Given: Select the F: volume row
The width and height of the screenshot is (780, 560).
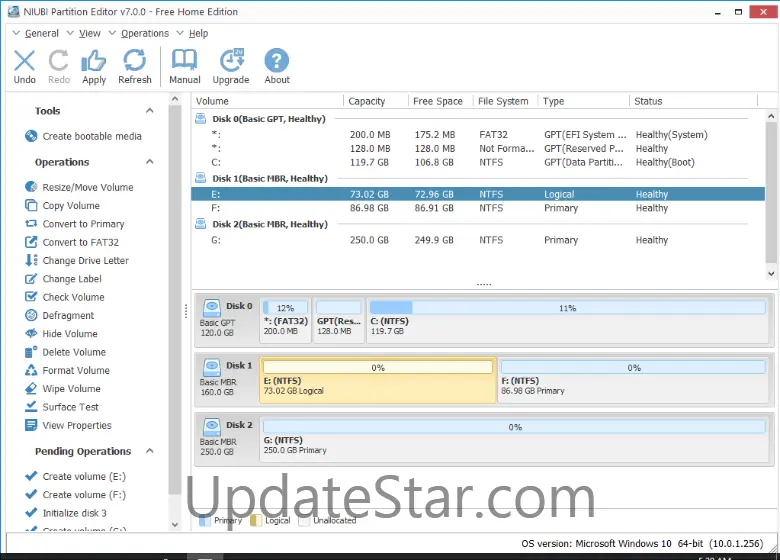Looking at the screenshot, I should 478,208.
